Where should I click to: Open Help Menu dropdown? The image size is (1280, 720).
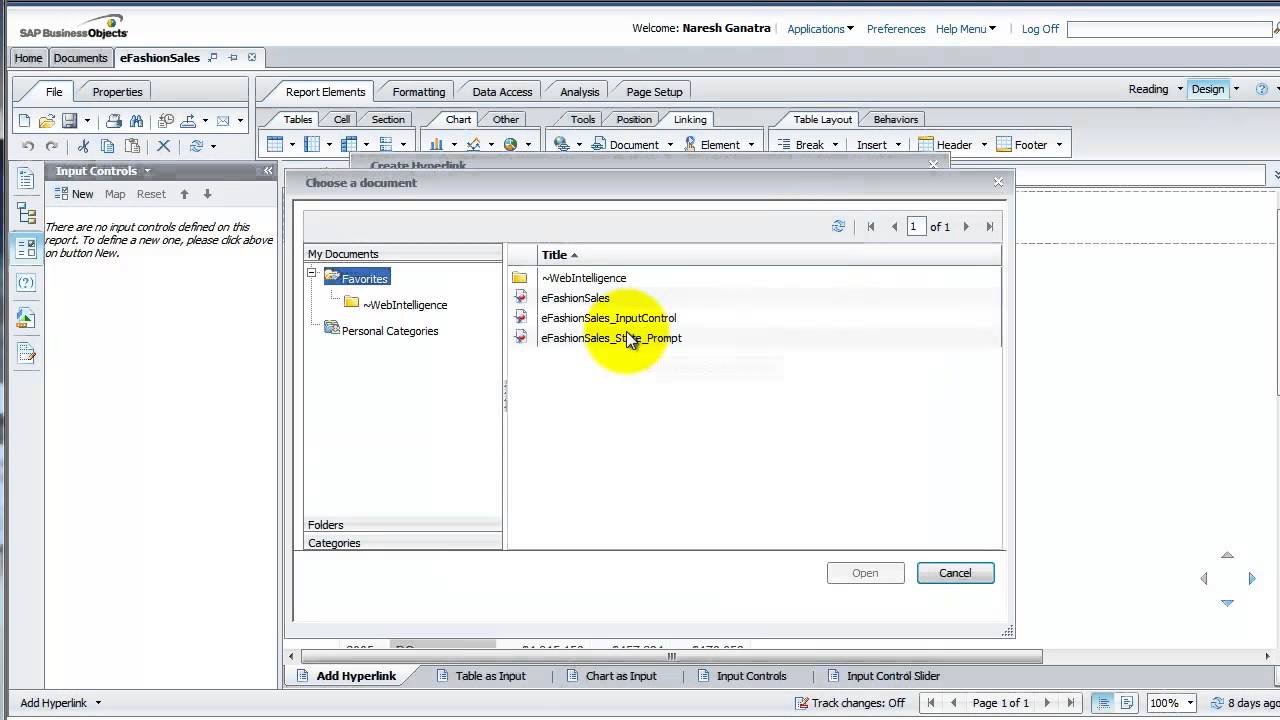[x=965, y=29]
